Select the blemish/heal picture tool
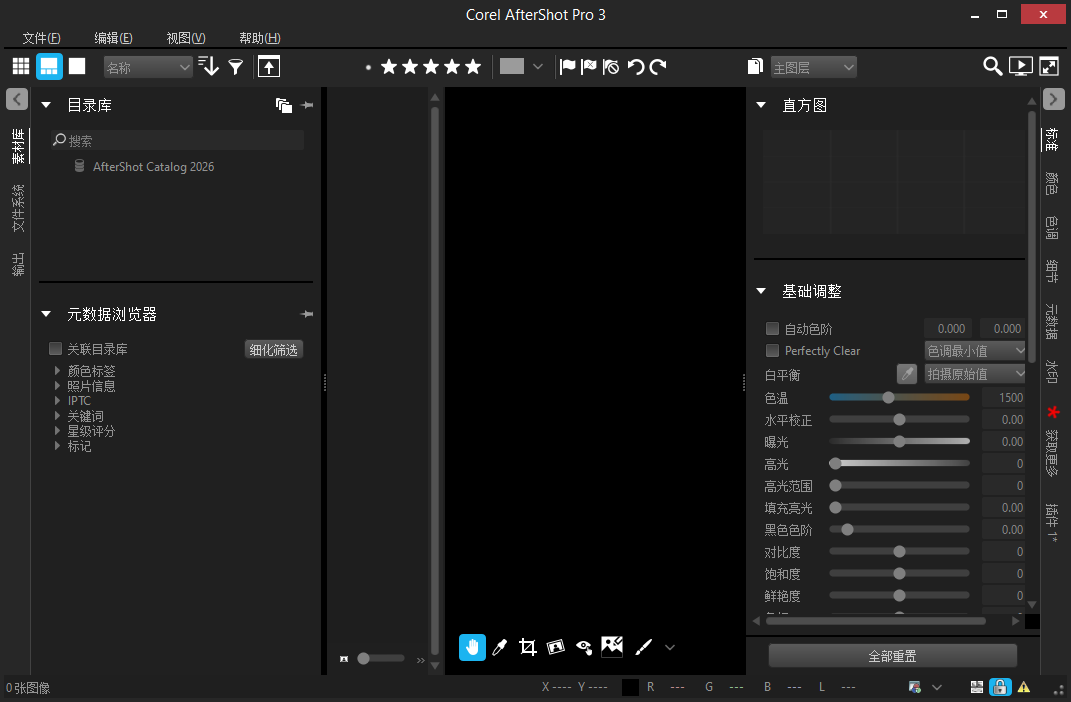The image size is (1071, 702). 612,646
